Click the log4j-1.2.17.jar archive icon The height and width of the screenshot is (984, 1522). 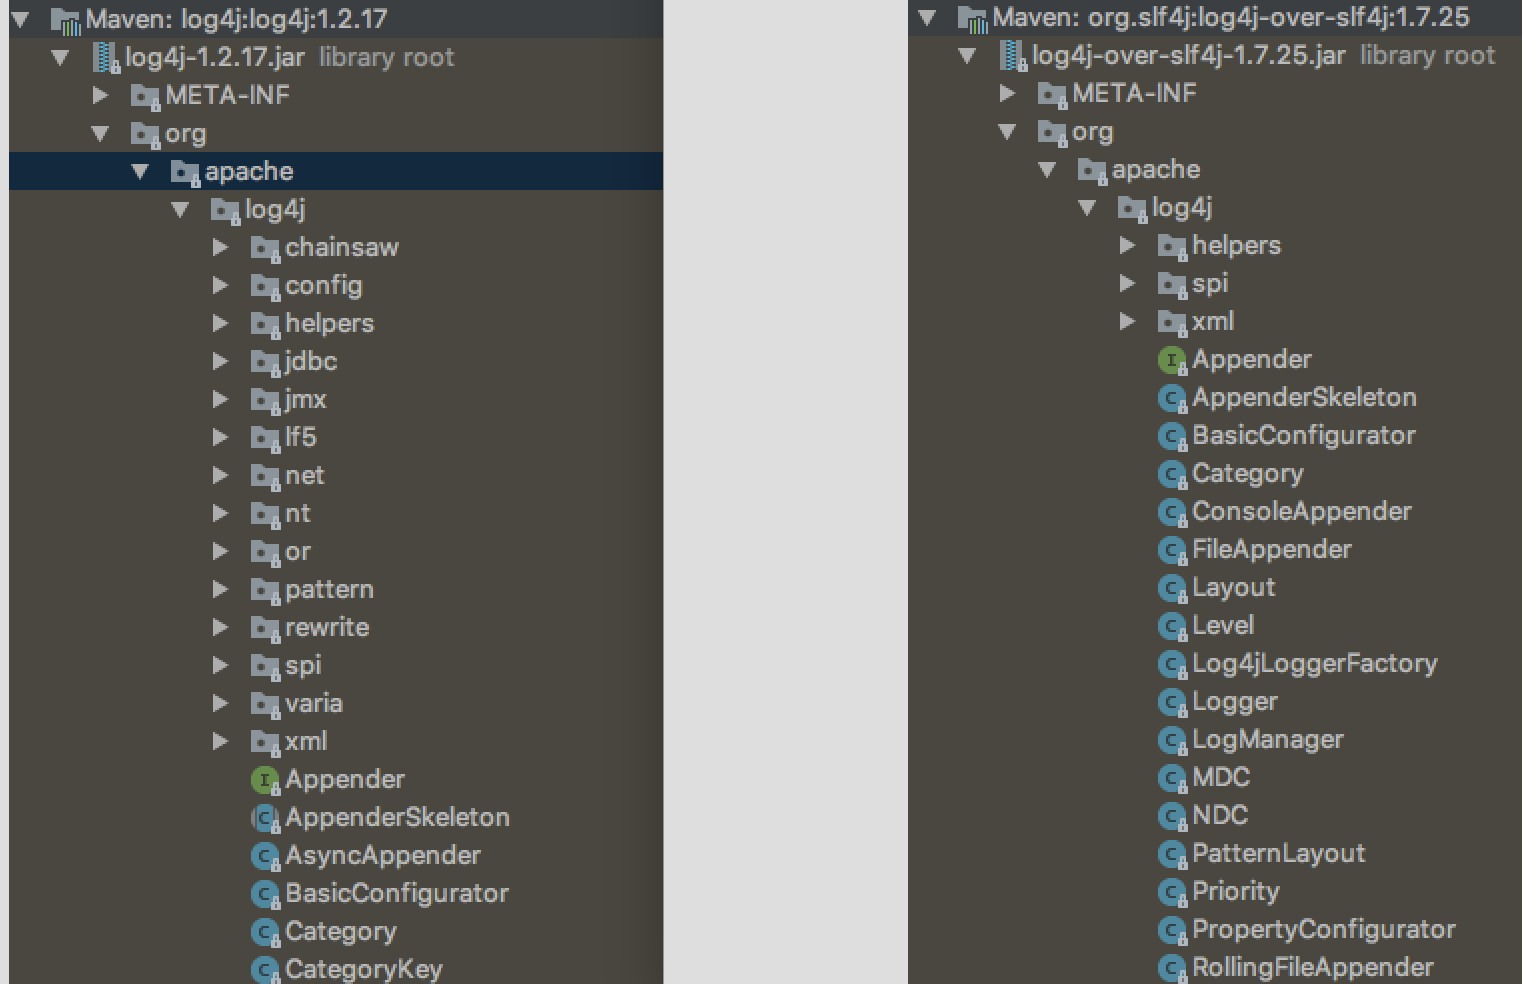tap(106, 57)
